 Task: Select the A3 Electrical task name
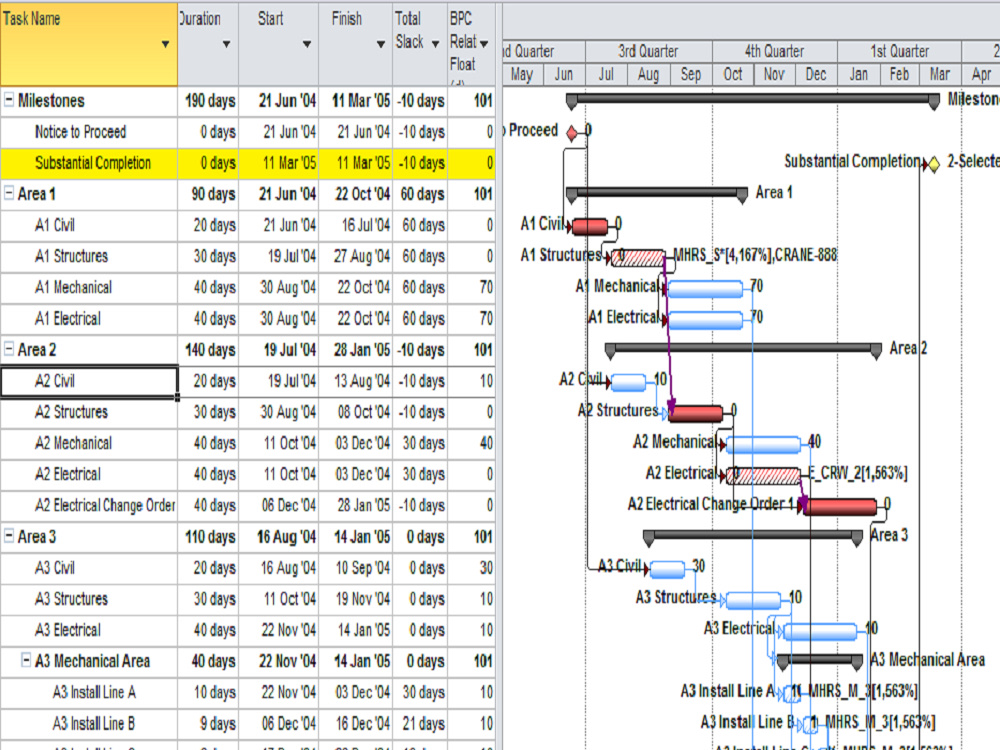point(68,631)
